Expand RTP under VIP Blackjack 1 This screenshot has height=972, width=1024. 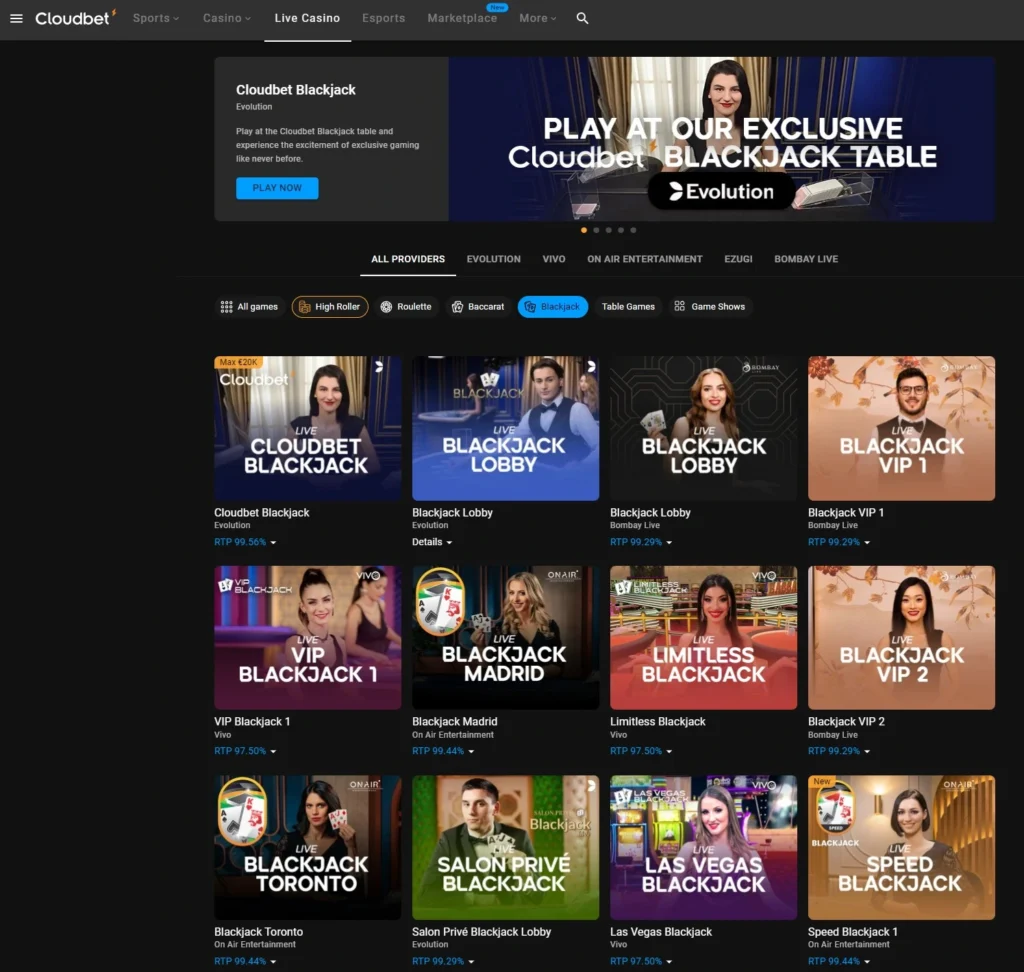tap(245, 751)
